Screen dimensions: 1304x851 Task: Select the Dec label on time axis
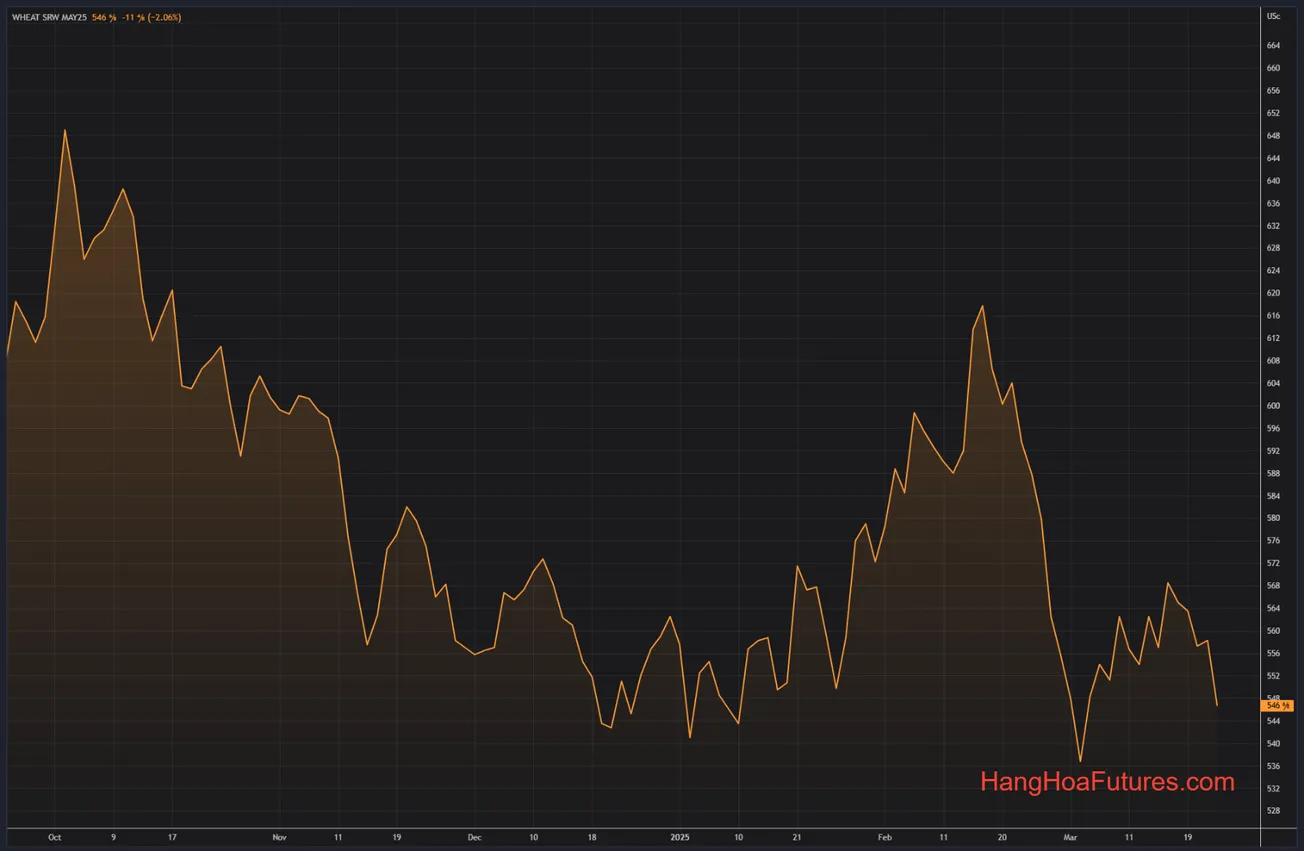pos(474,837)
